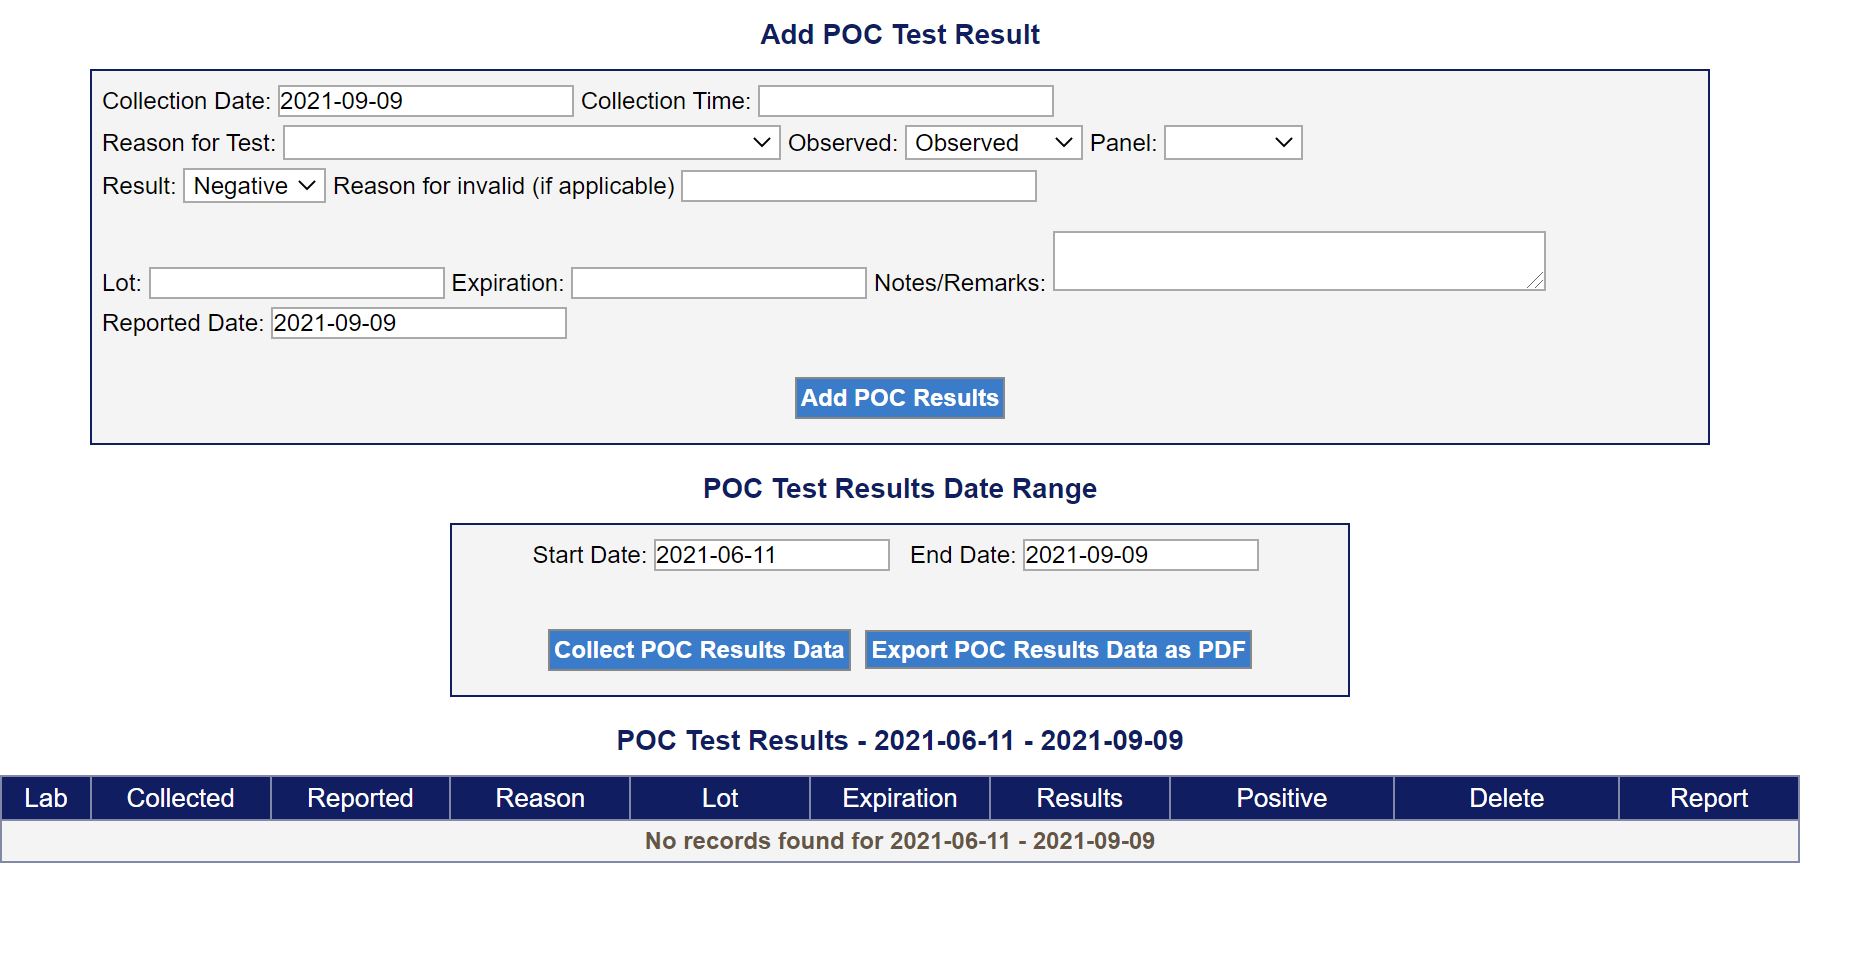This screenshot has height=967, width=1852.
Task: Click the Lot input field
Action: (296, 283)
